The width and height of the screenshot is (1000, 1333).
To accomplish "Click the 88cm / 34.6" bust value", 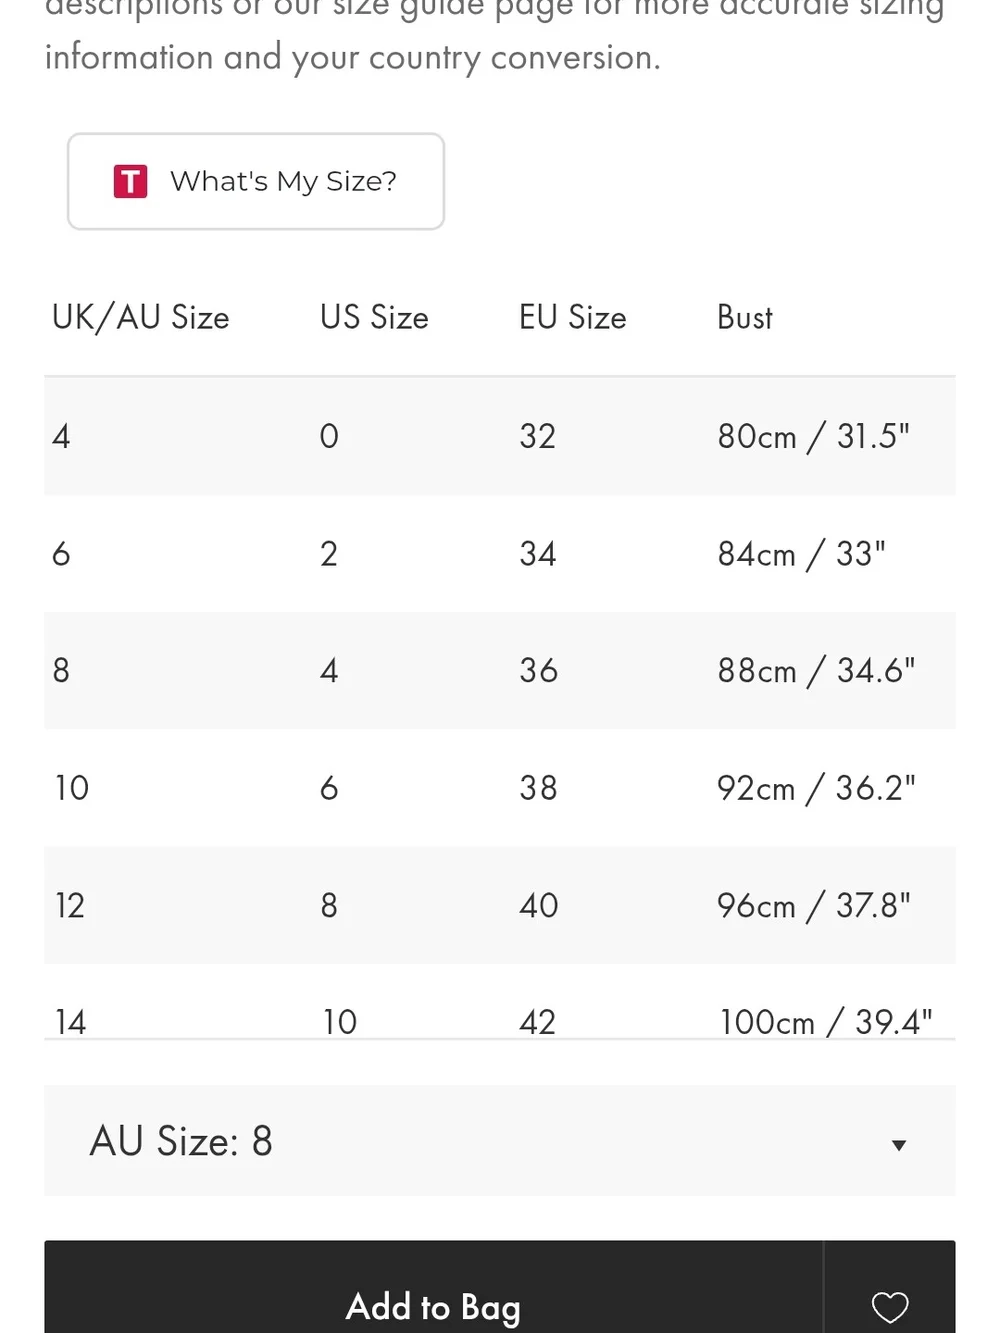I will [x=816, y=671].
